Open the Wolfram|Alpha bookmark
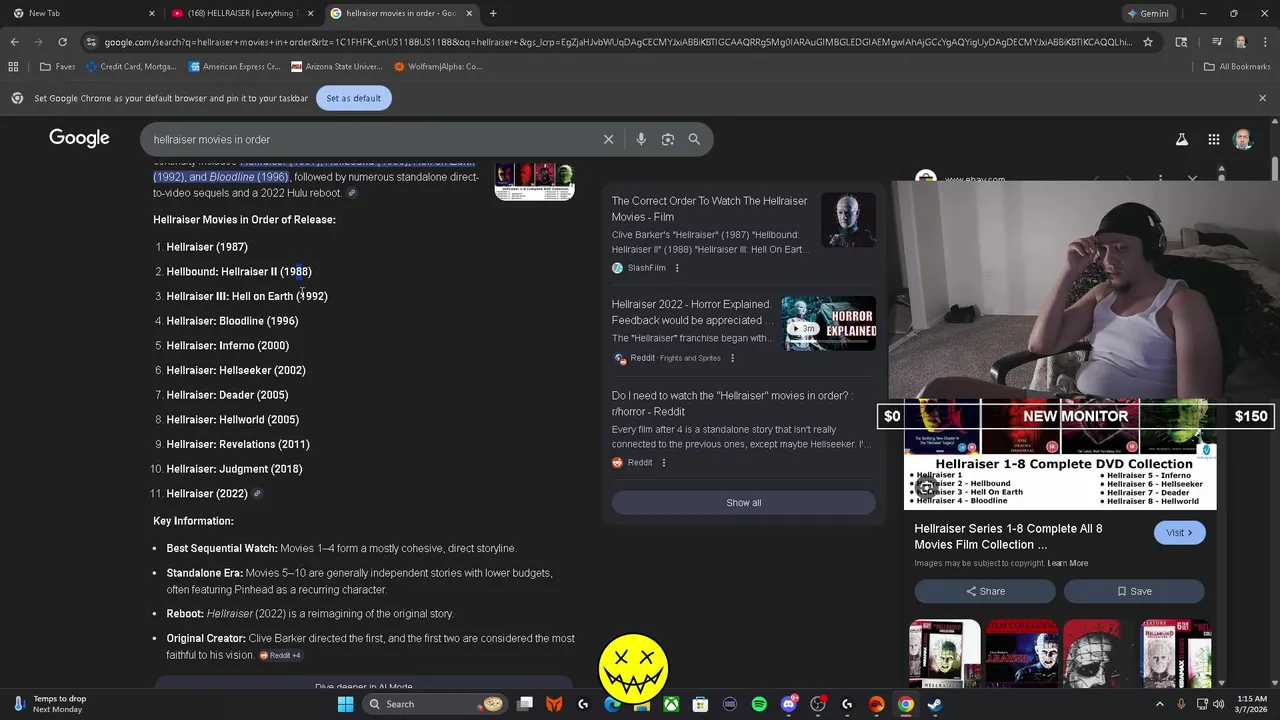 coord(437,67)
